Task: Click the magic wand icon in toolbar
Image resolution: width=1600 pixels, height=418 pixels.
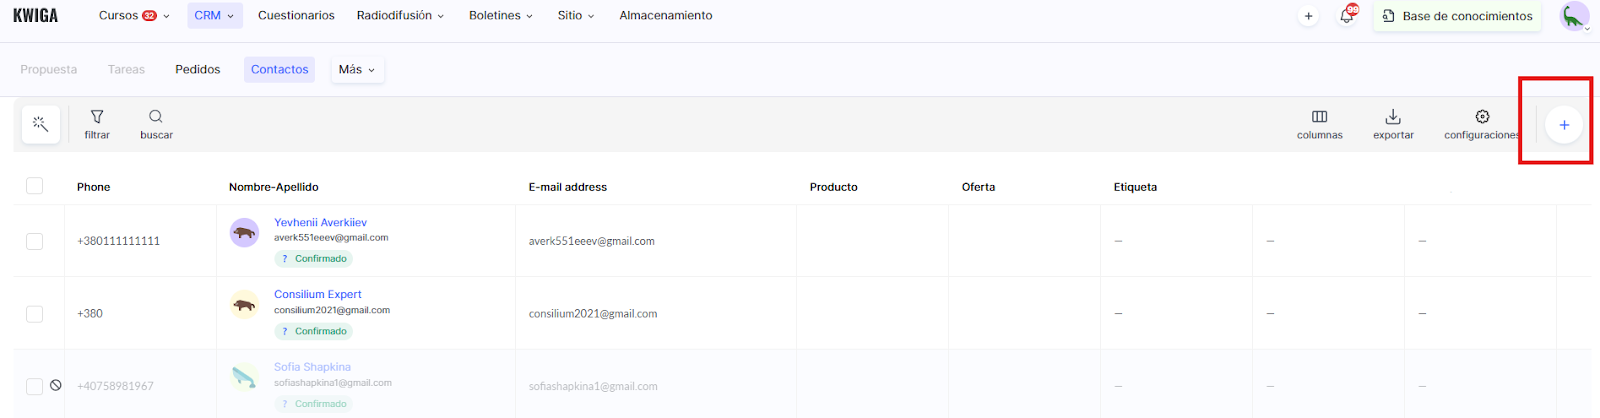Action: pos(41,124)
